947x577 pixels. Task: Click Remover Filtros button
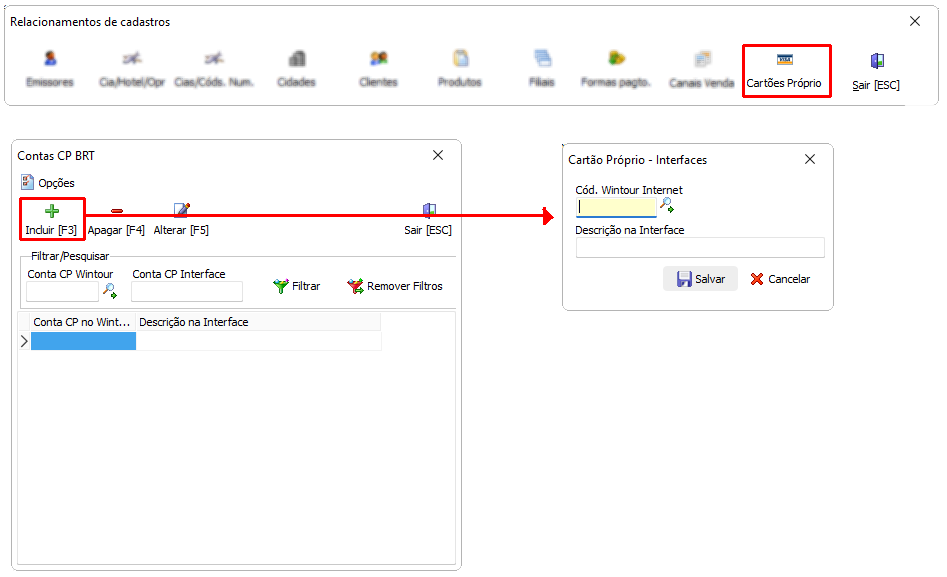(395, 286)
